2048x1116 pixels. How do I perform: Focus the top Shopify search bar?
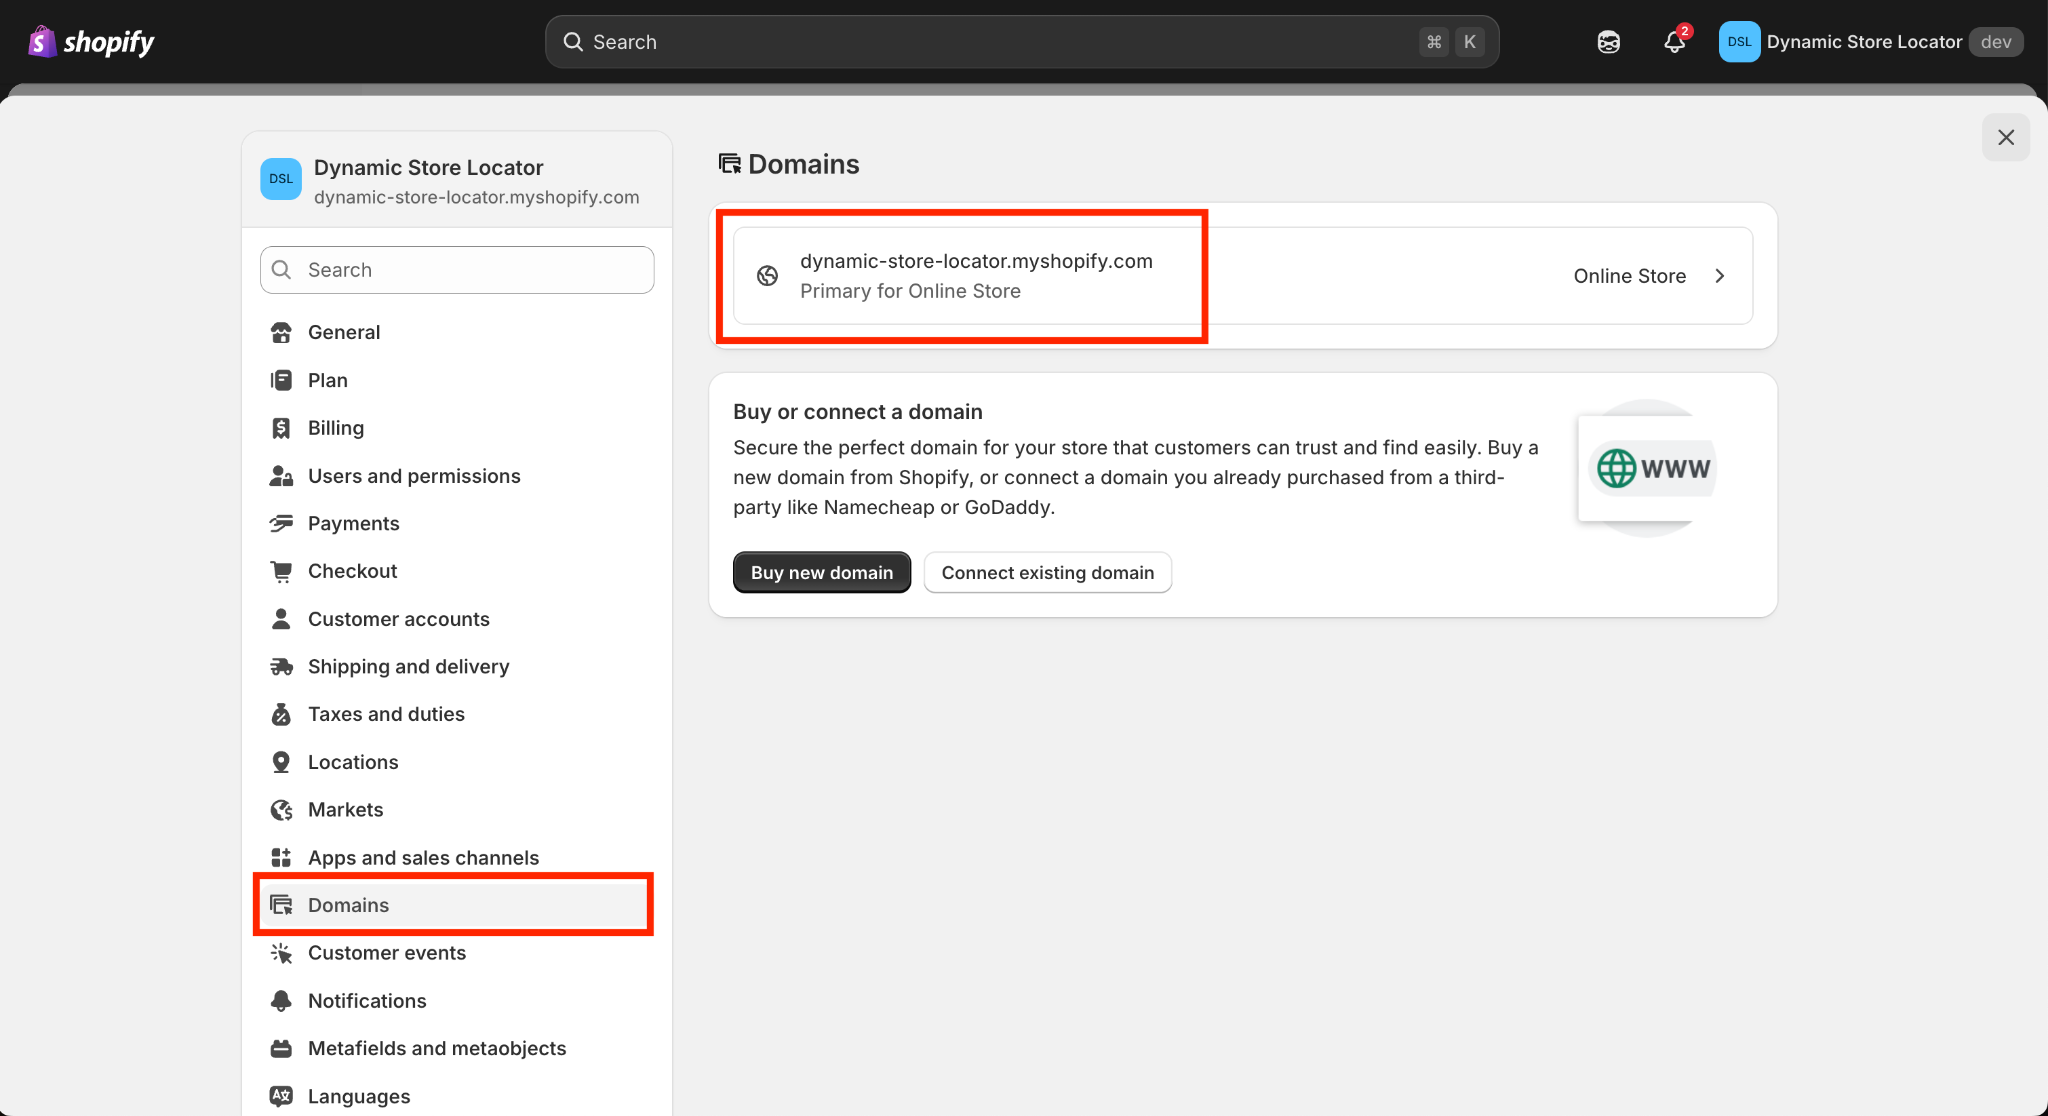(x=1022, y=42)
